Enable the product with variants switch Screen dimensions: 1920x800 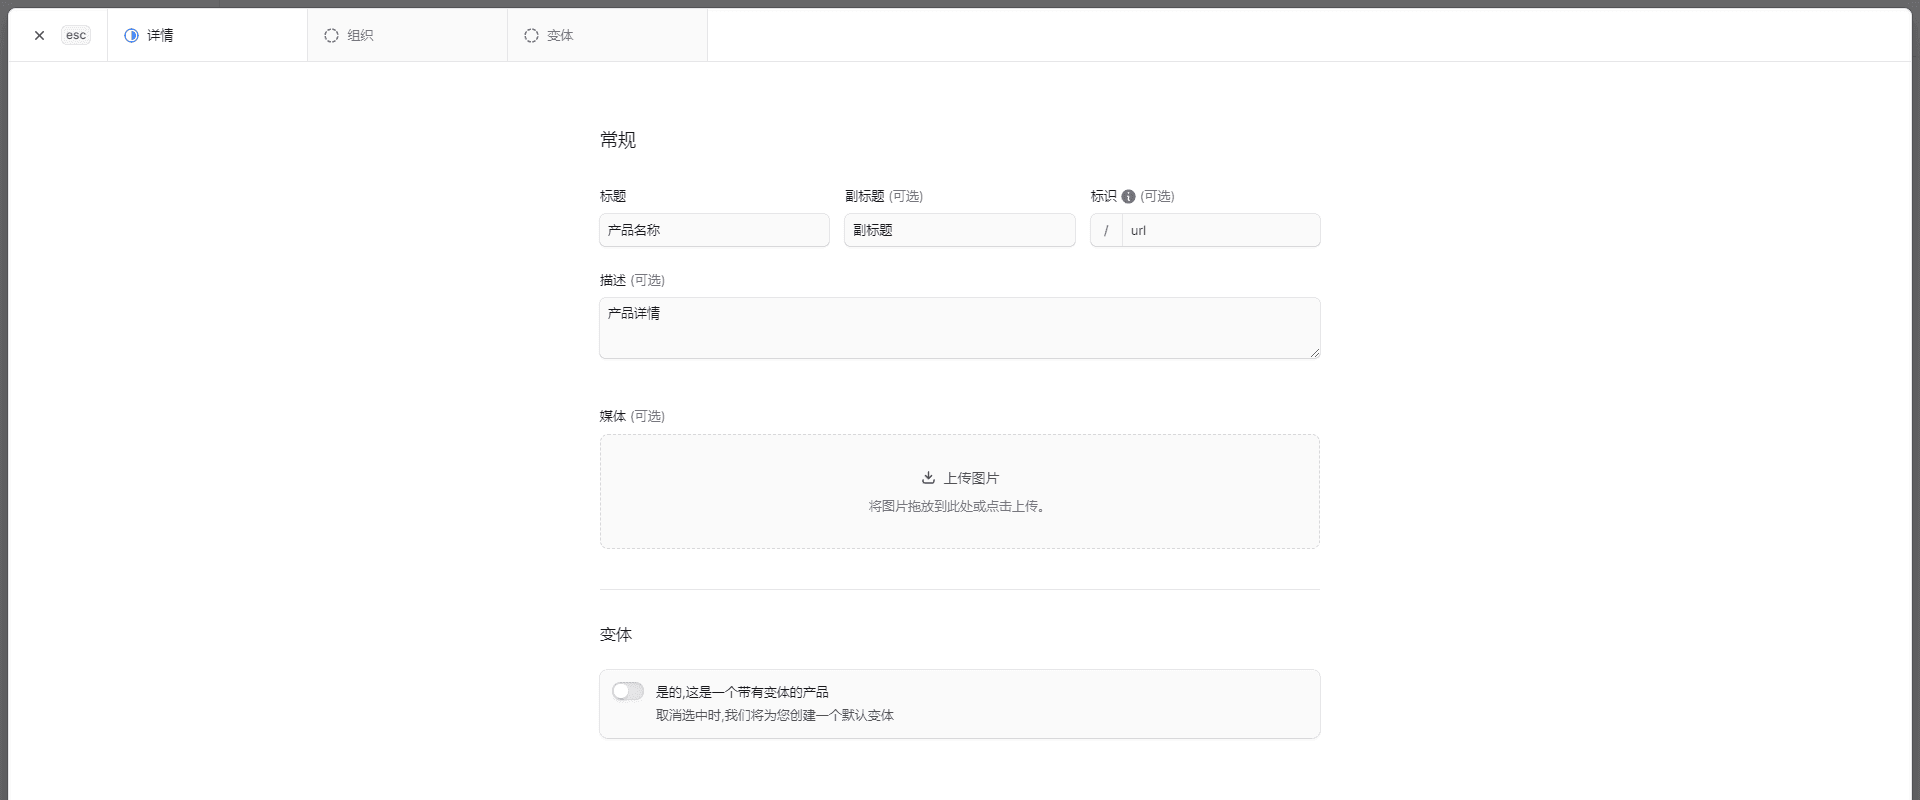628,691
